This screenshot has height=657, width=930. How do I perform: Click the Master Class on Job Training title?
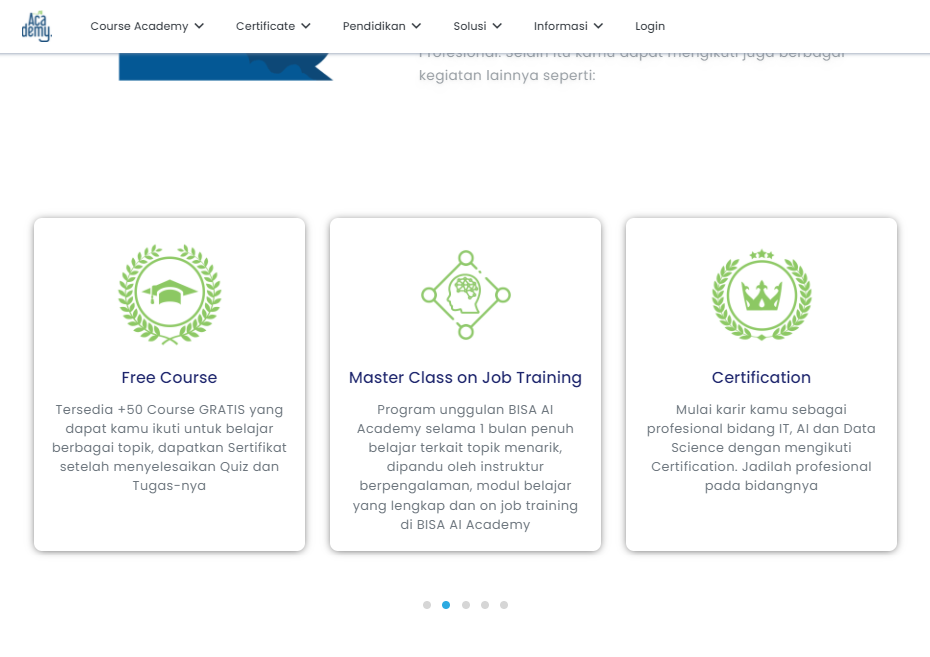[465, 378]
